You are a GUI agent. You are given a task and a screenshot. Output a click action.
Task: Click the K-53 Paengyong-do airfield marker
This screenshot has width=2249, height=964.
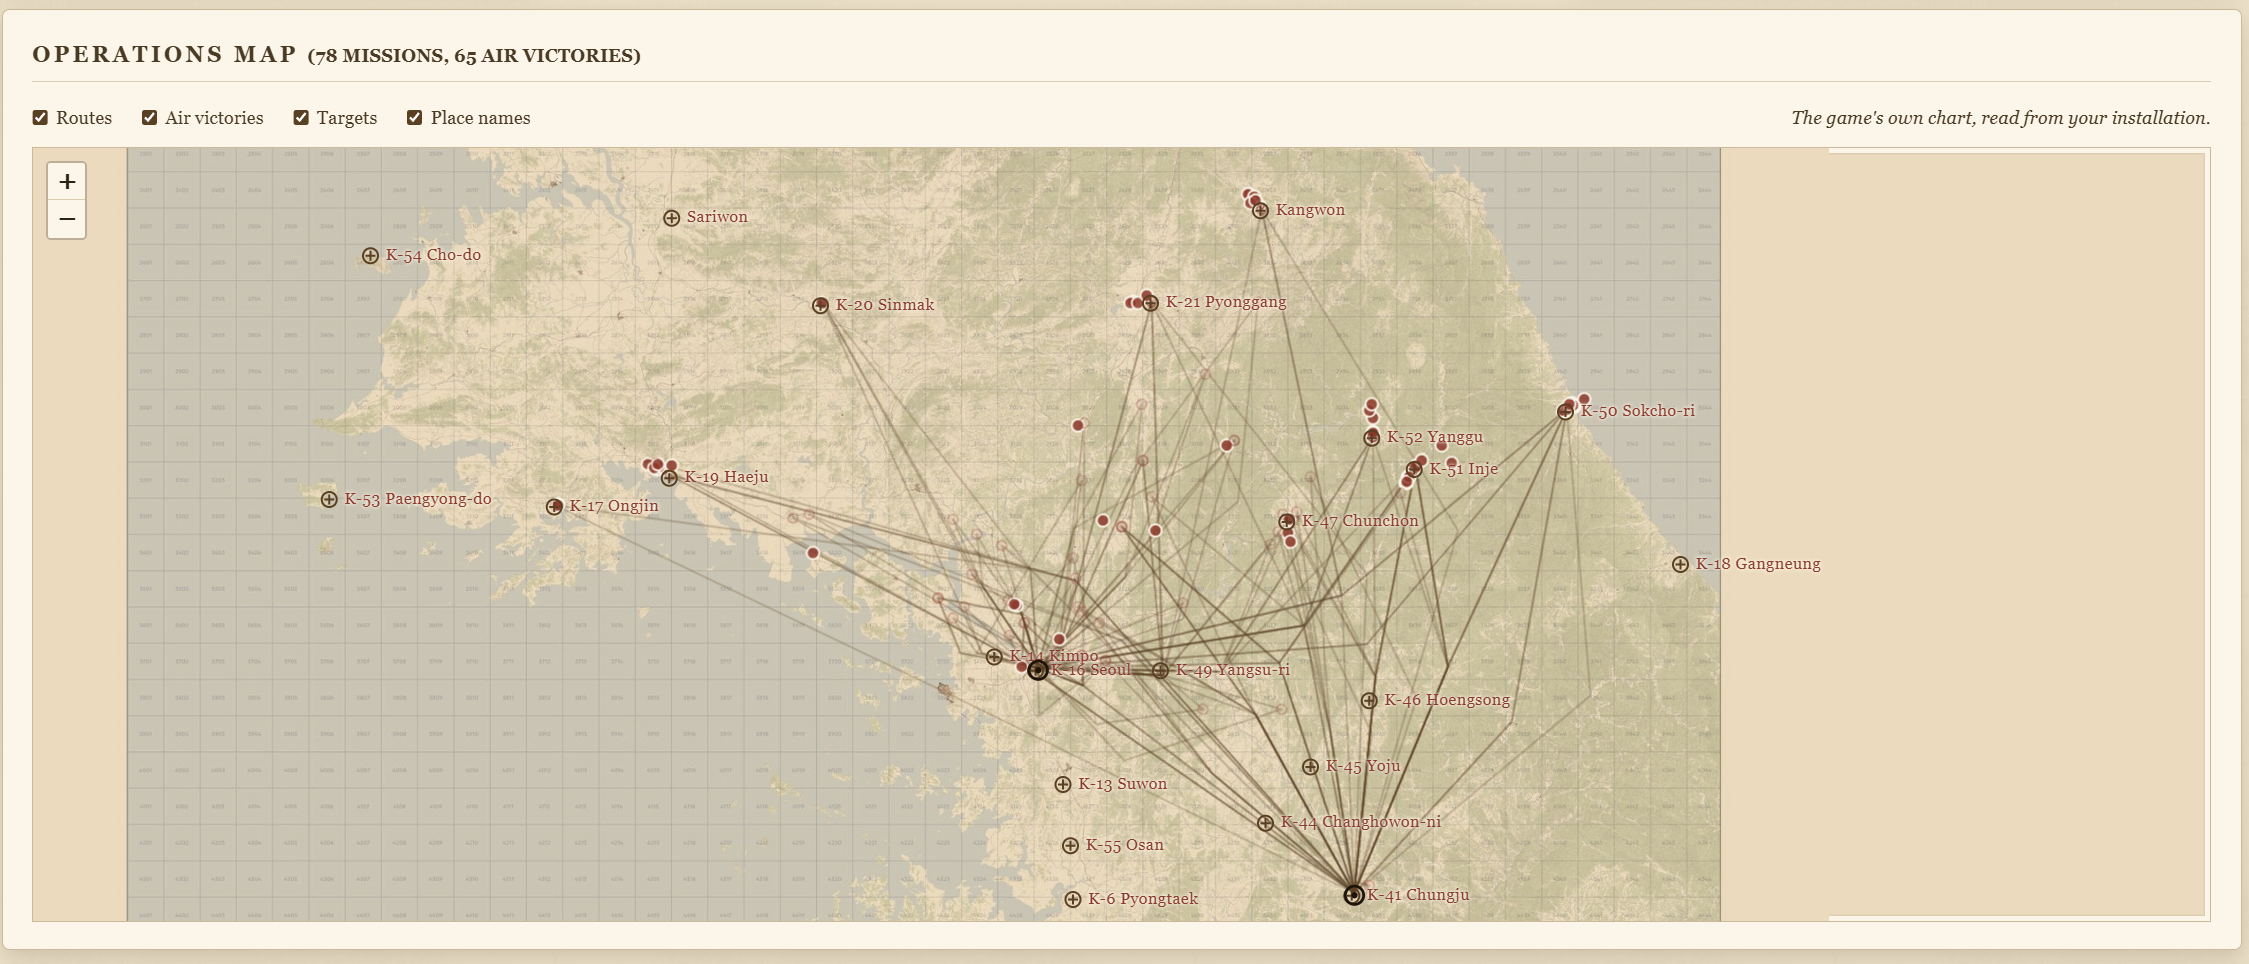click(x=329, y=500)
